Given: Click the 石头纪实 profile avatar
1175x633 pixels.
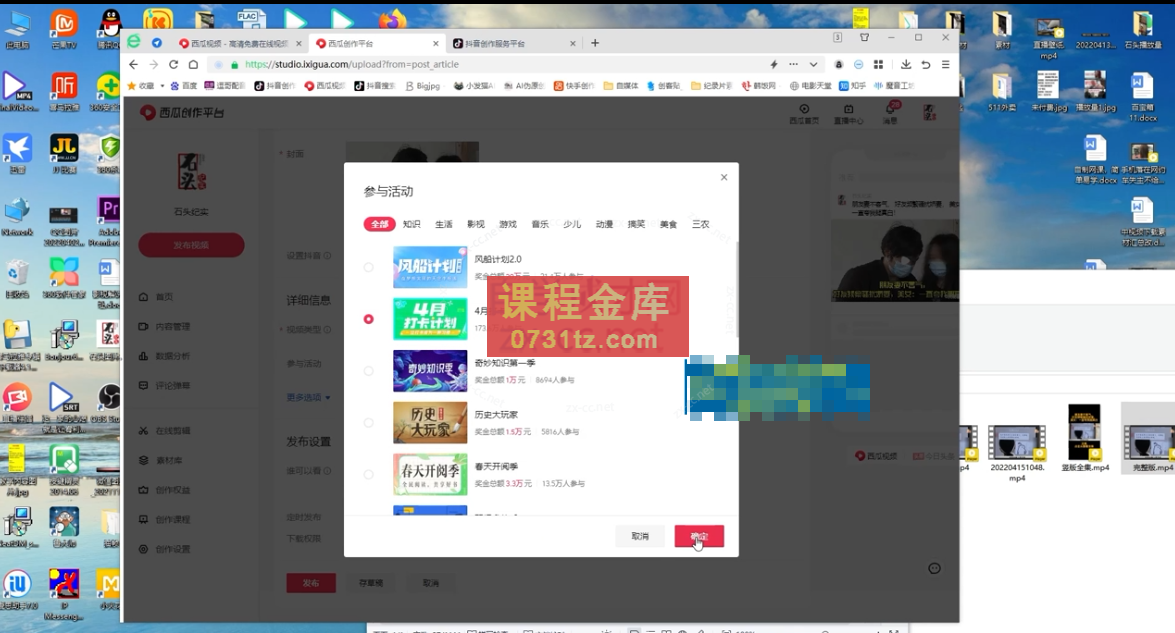Looking at the screenshot, I should pyautogui.click(x=191, y=172).
